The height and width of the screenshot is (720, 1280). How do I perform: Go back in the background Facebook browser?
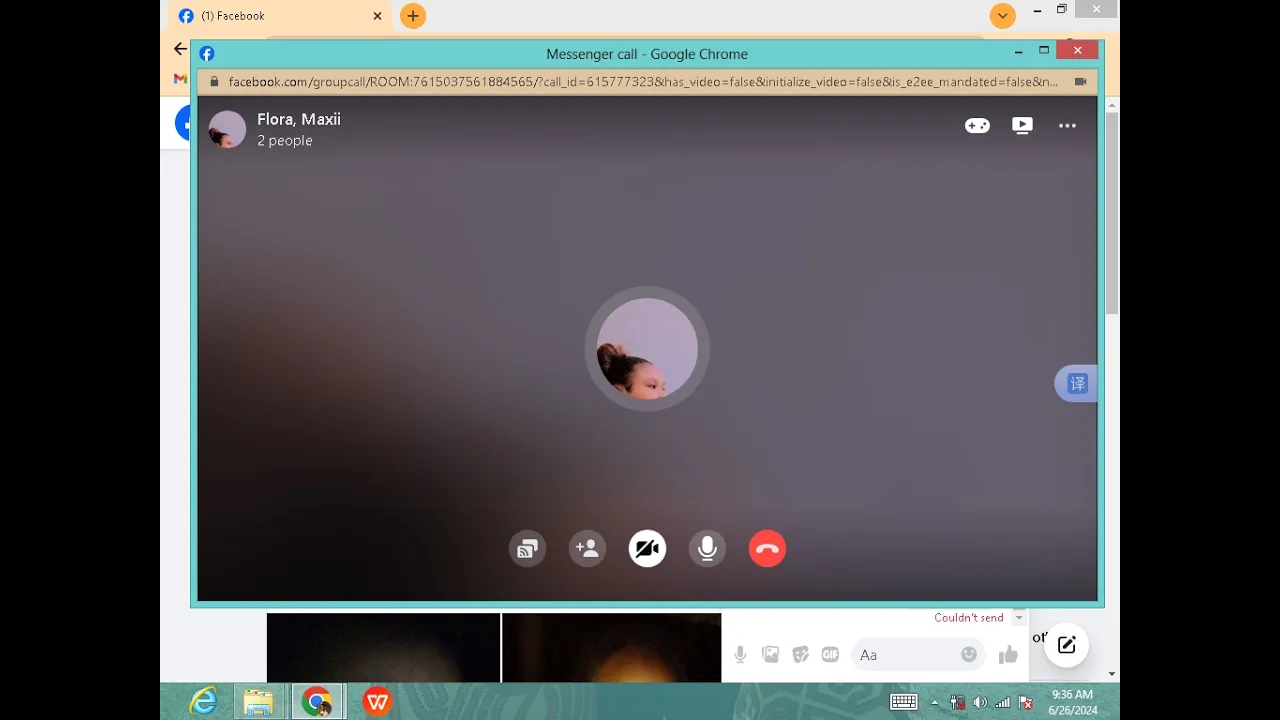(180, 48)
